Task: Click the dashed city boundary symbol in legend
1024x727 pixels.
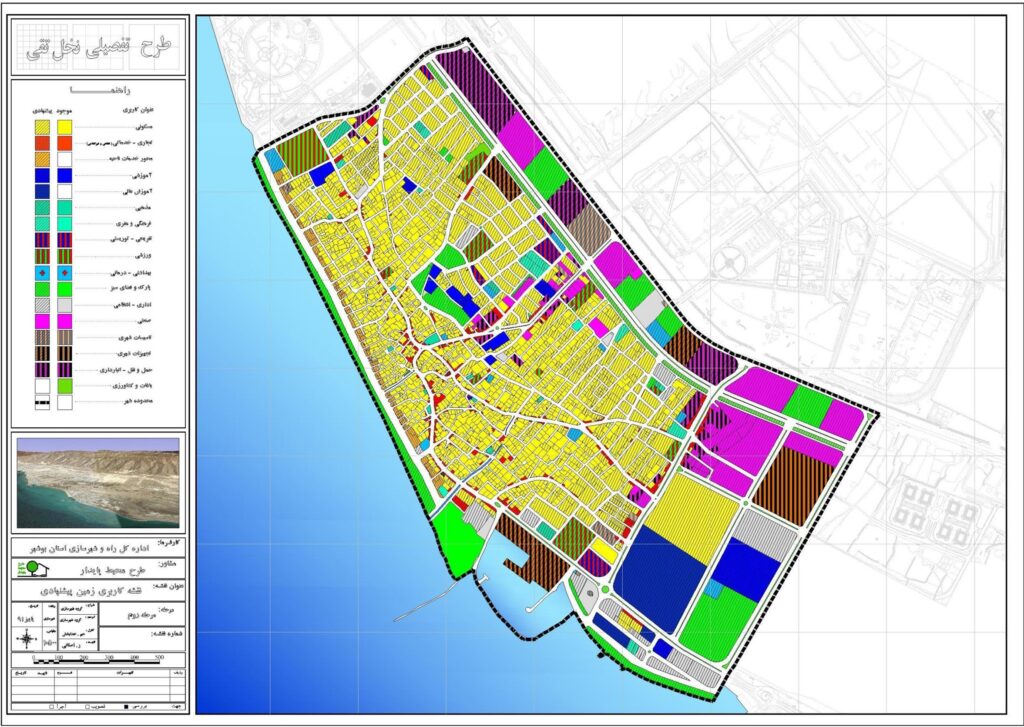Action: pyautogui.click(x=42, y=402)
